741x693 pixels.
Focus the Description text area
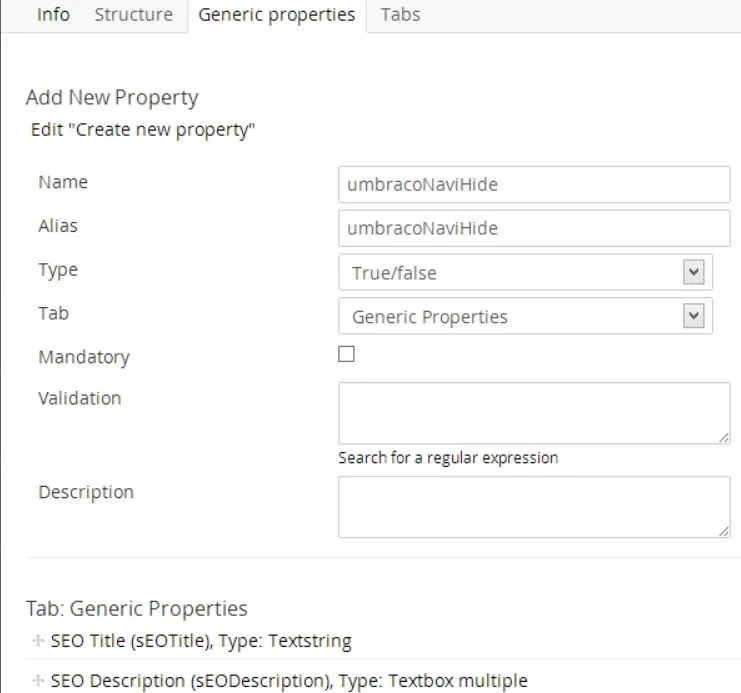click(534, 506)
